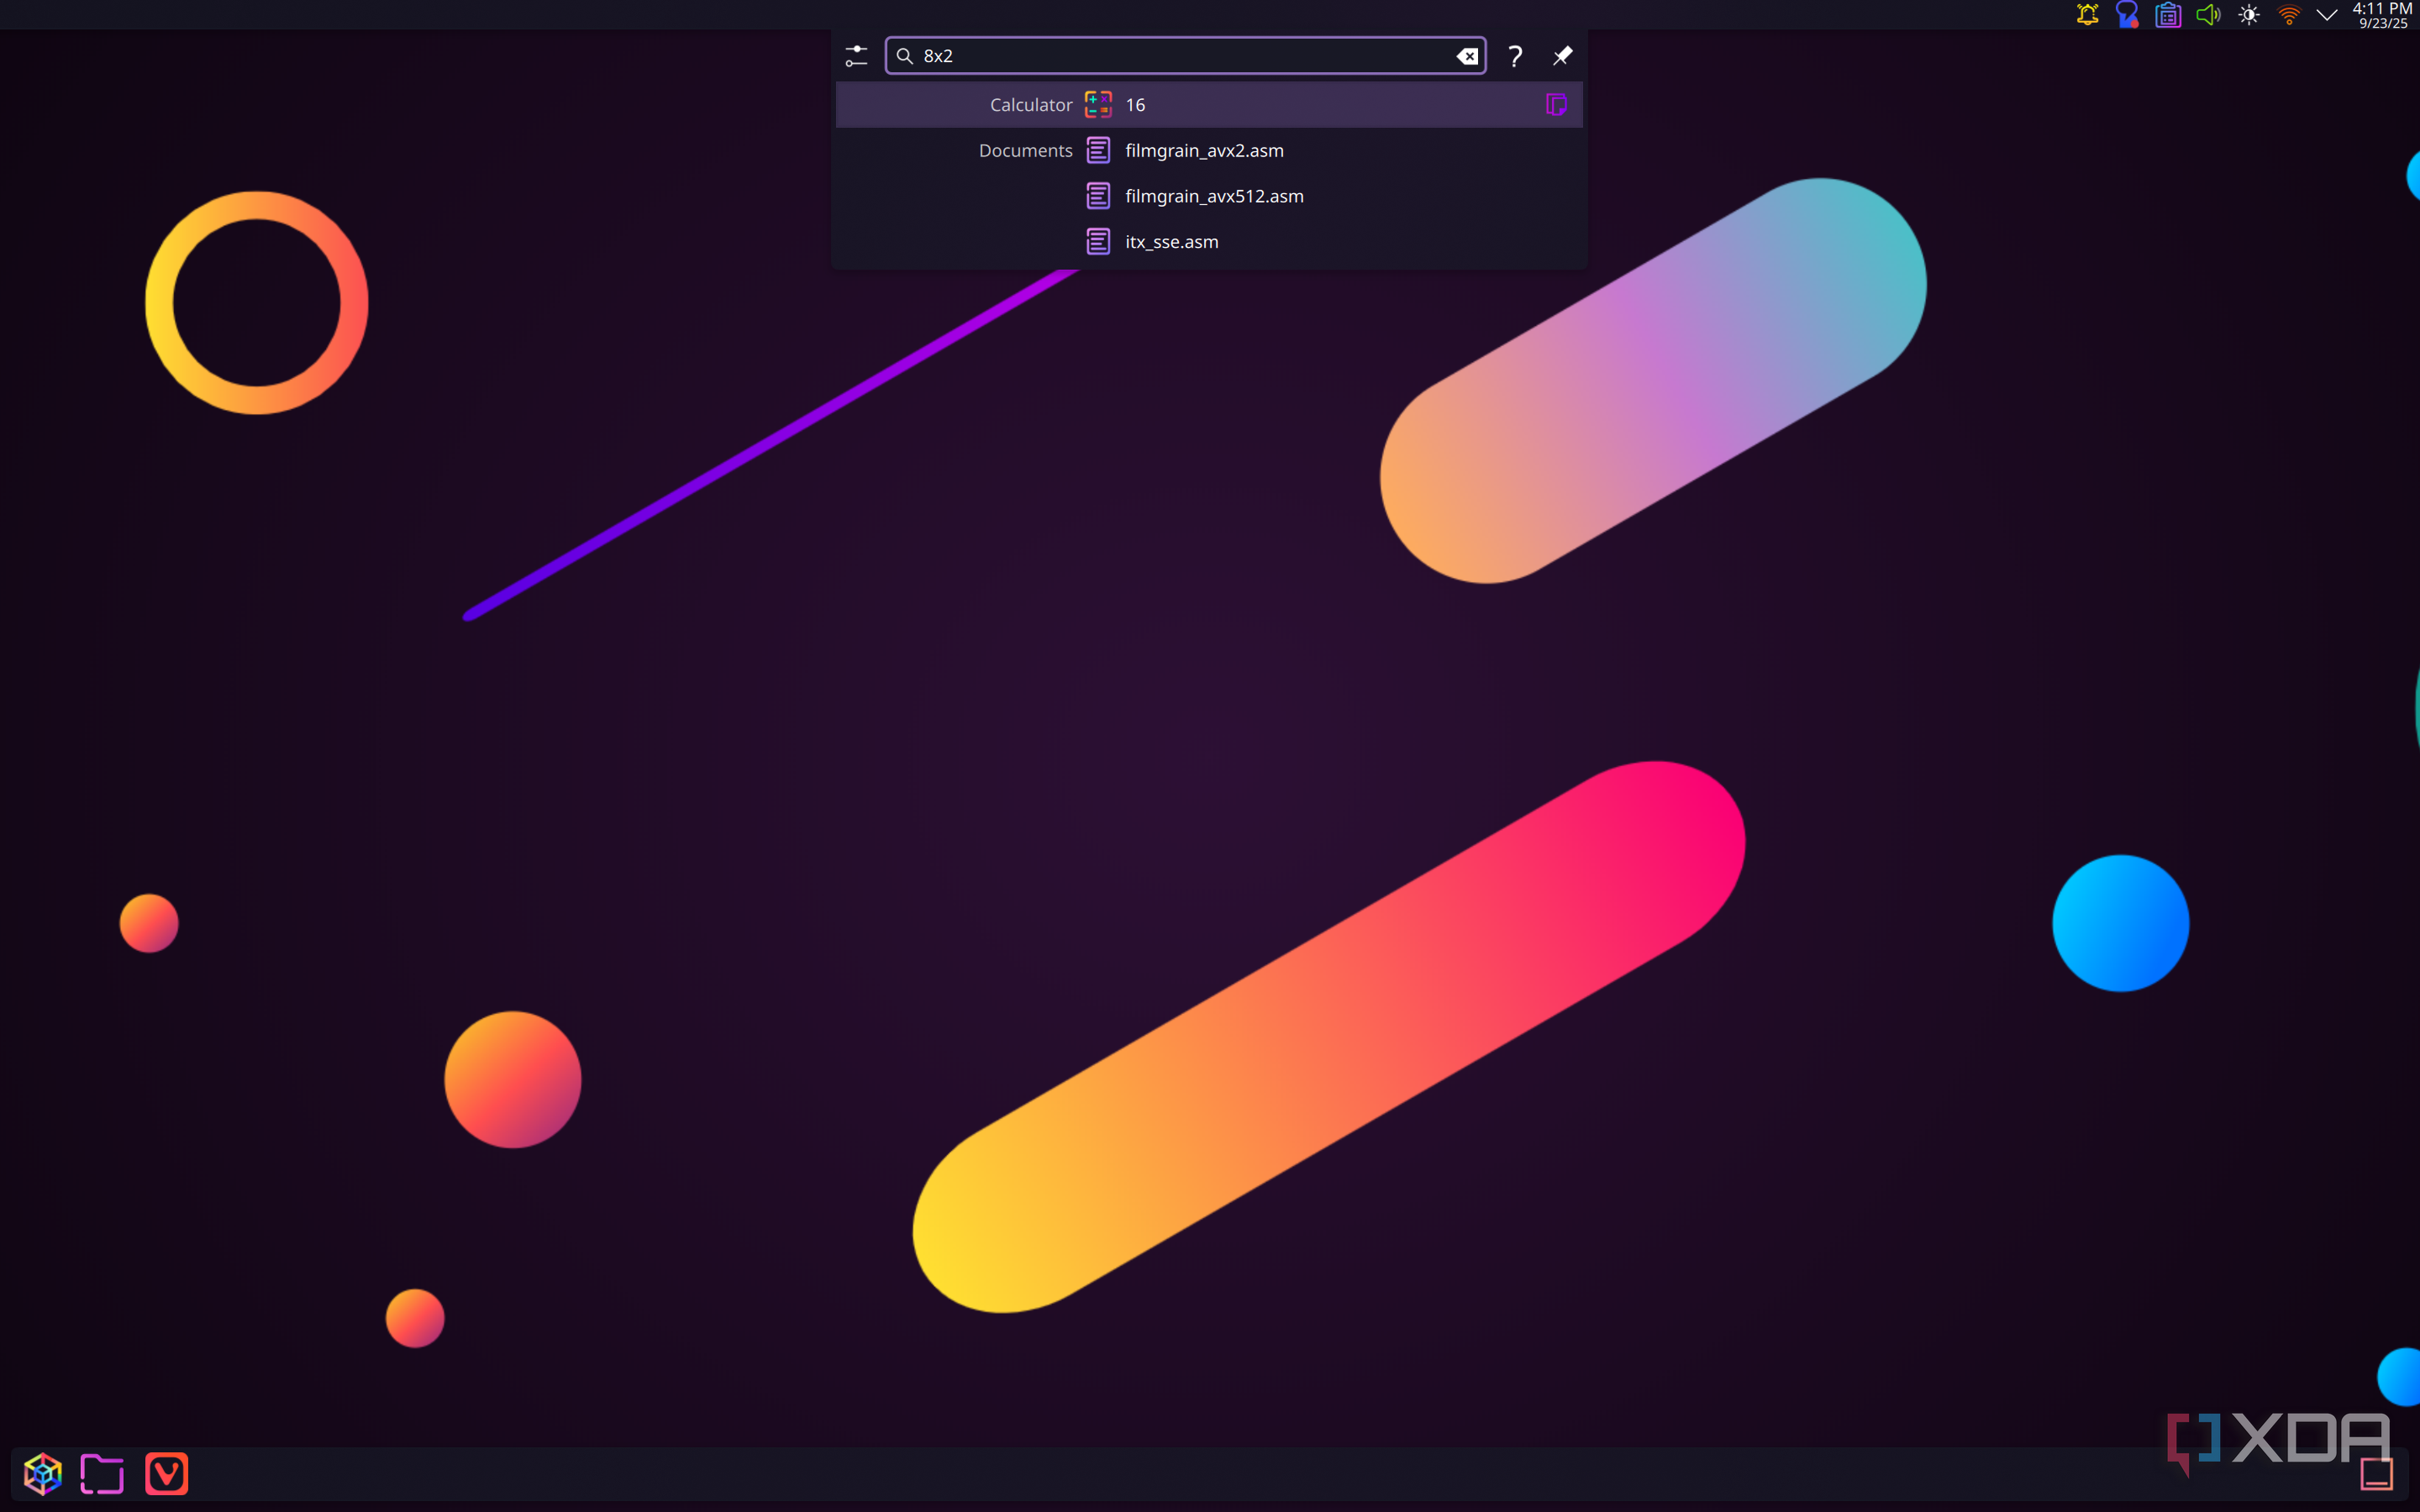2420x1512 pixels.
Task: Open the KRunner help question mark
Action: [1515, 56]
